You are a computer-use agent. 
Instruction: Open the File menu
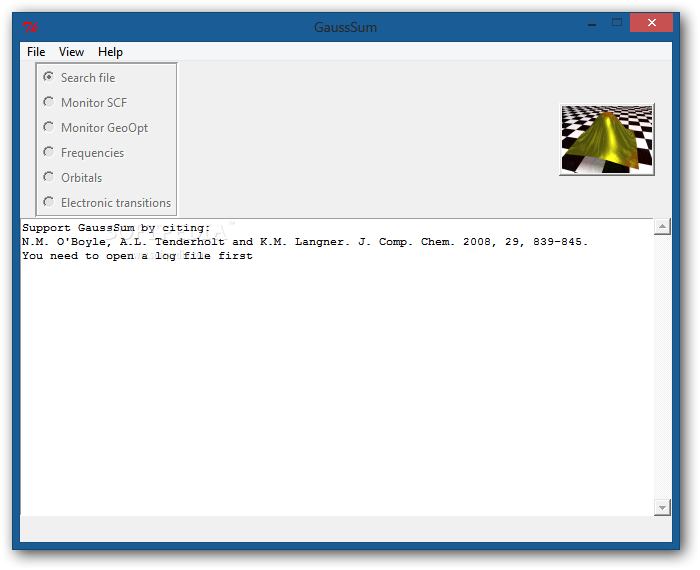pyautogui.click(x=36, y=52)
